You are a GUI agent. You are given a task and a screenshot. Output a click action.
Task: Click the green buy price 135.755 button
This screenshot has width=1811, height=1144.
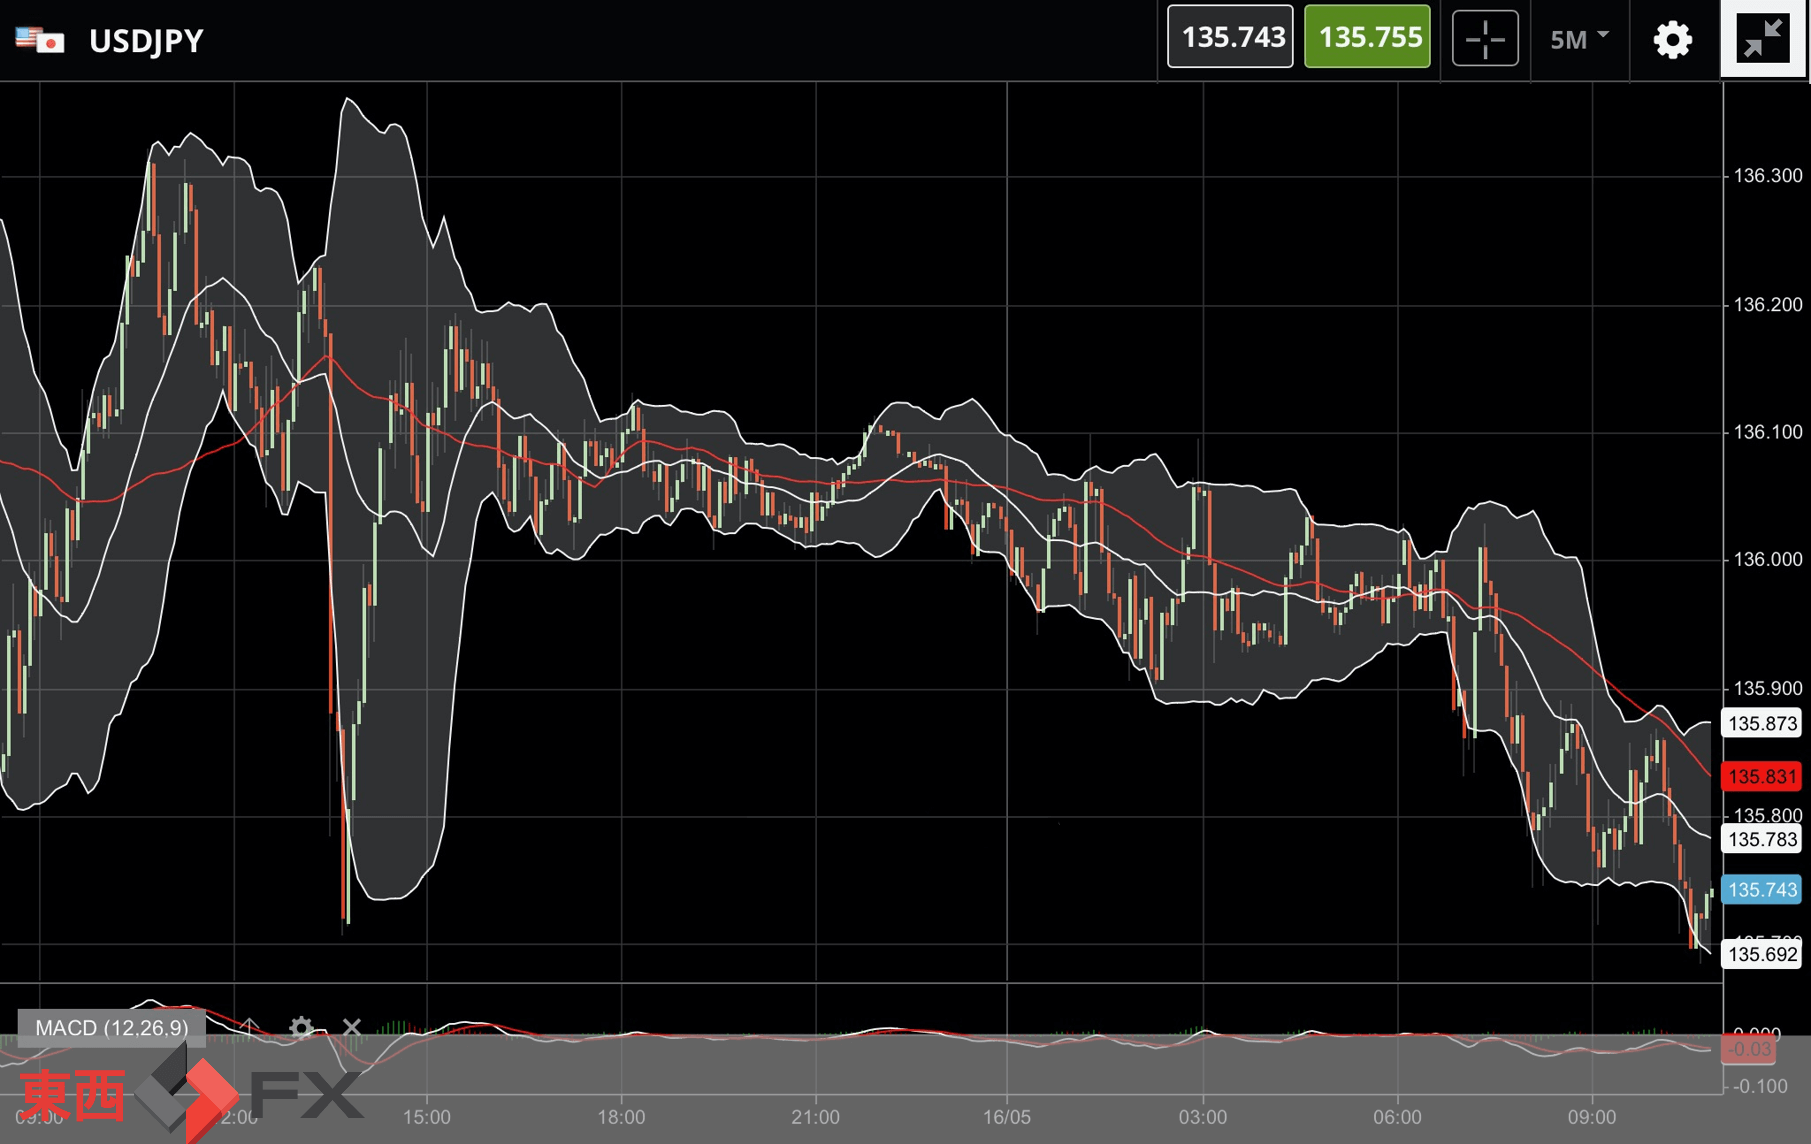pyautogui.click(x=1368, y=37)
